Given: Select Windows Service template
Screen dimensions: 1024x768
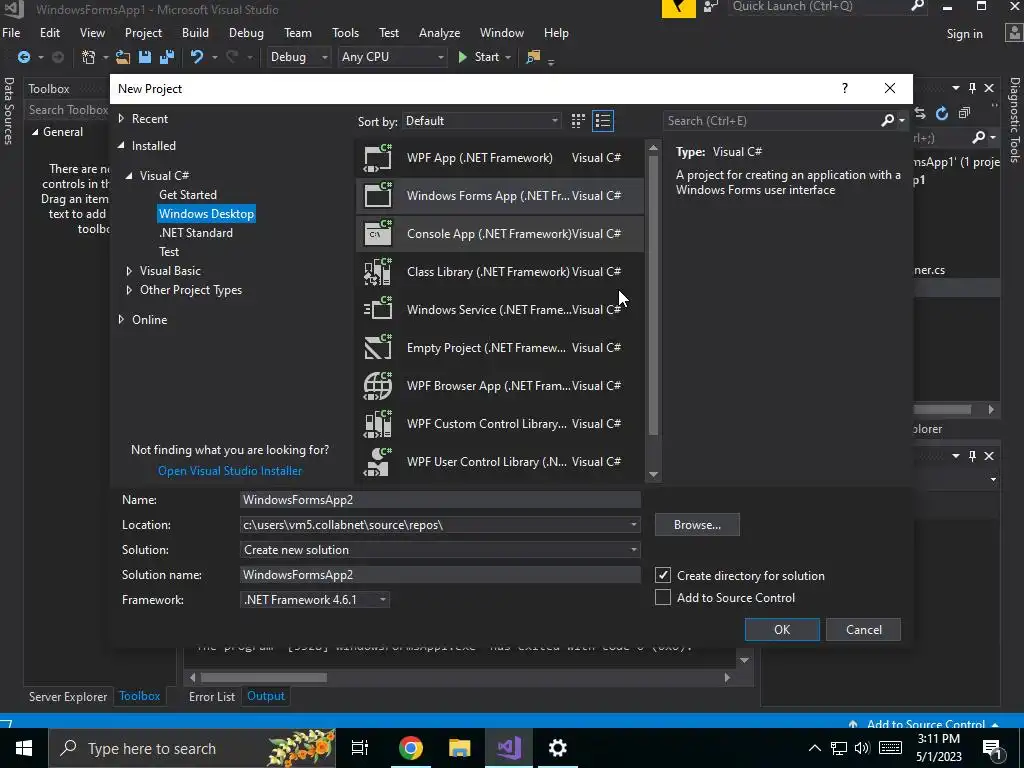Looking at the screenshot, I should [500, 310].
